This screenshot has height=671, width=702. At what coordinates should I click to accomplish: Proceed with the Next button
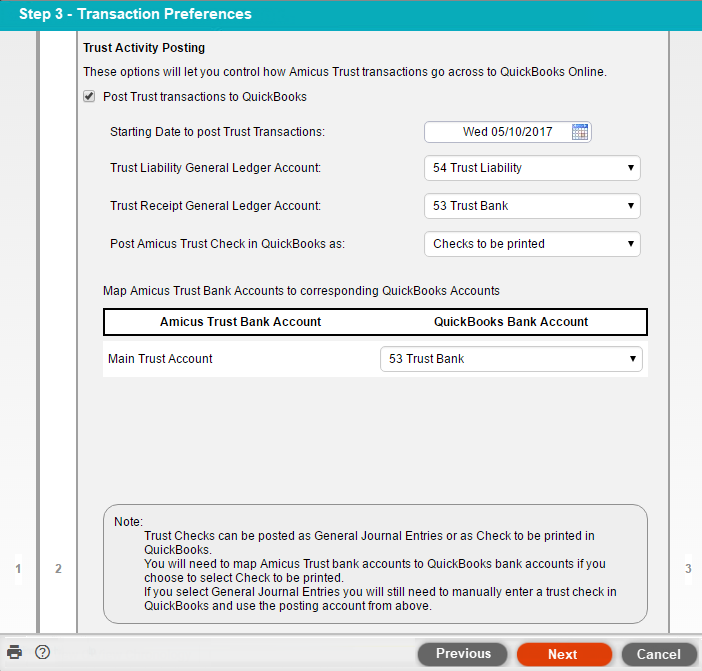coord(564,654)
